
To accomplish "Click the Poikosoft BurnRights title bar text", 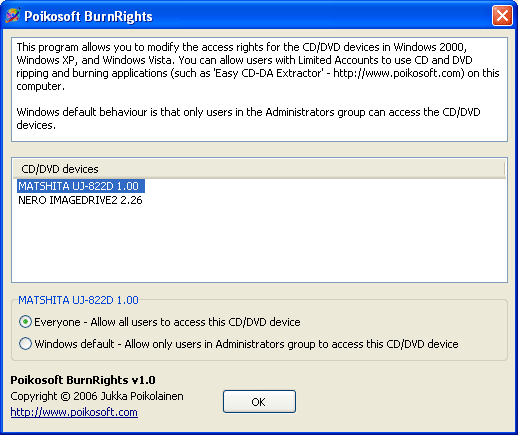I will point(88,16).
